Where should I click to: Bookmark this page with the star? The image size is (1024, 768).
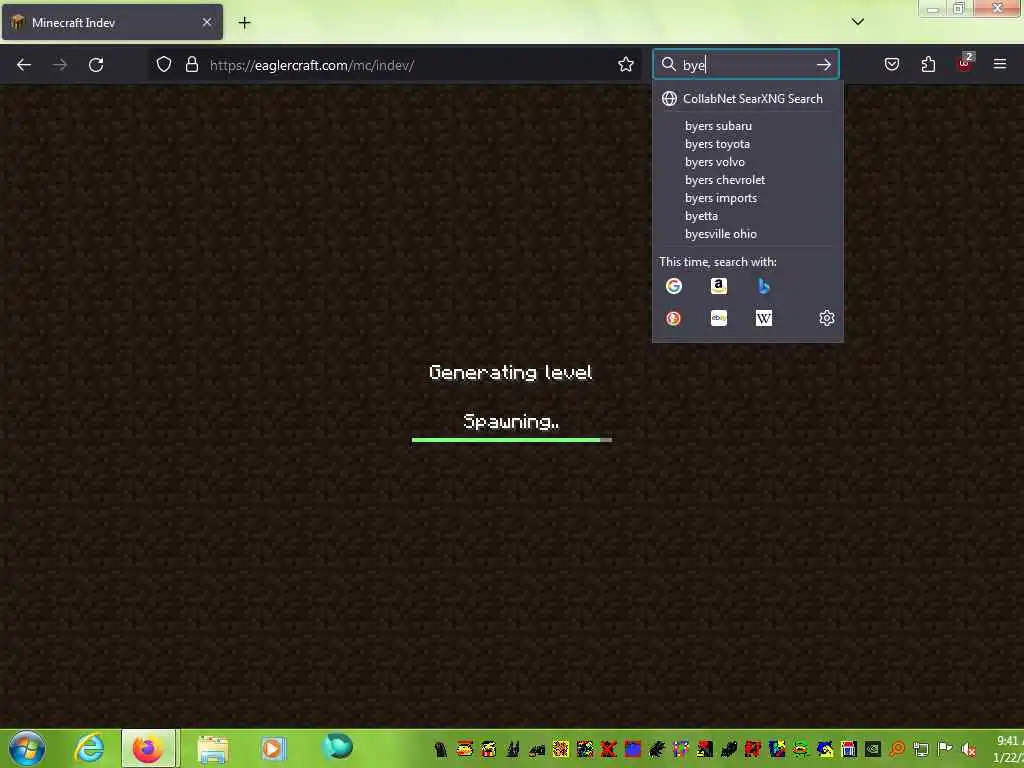pyautogui.click(x=626, y=65)
